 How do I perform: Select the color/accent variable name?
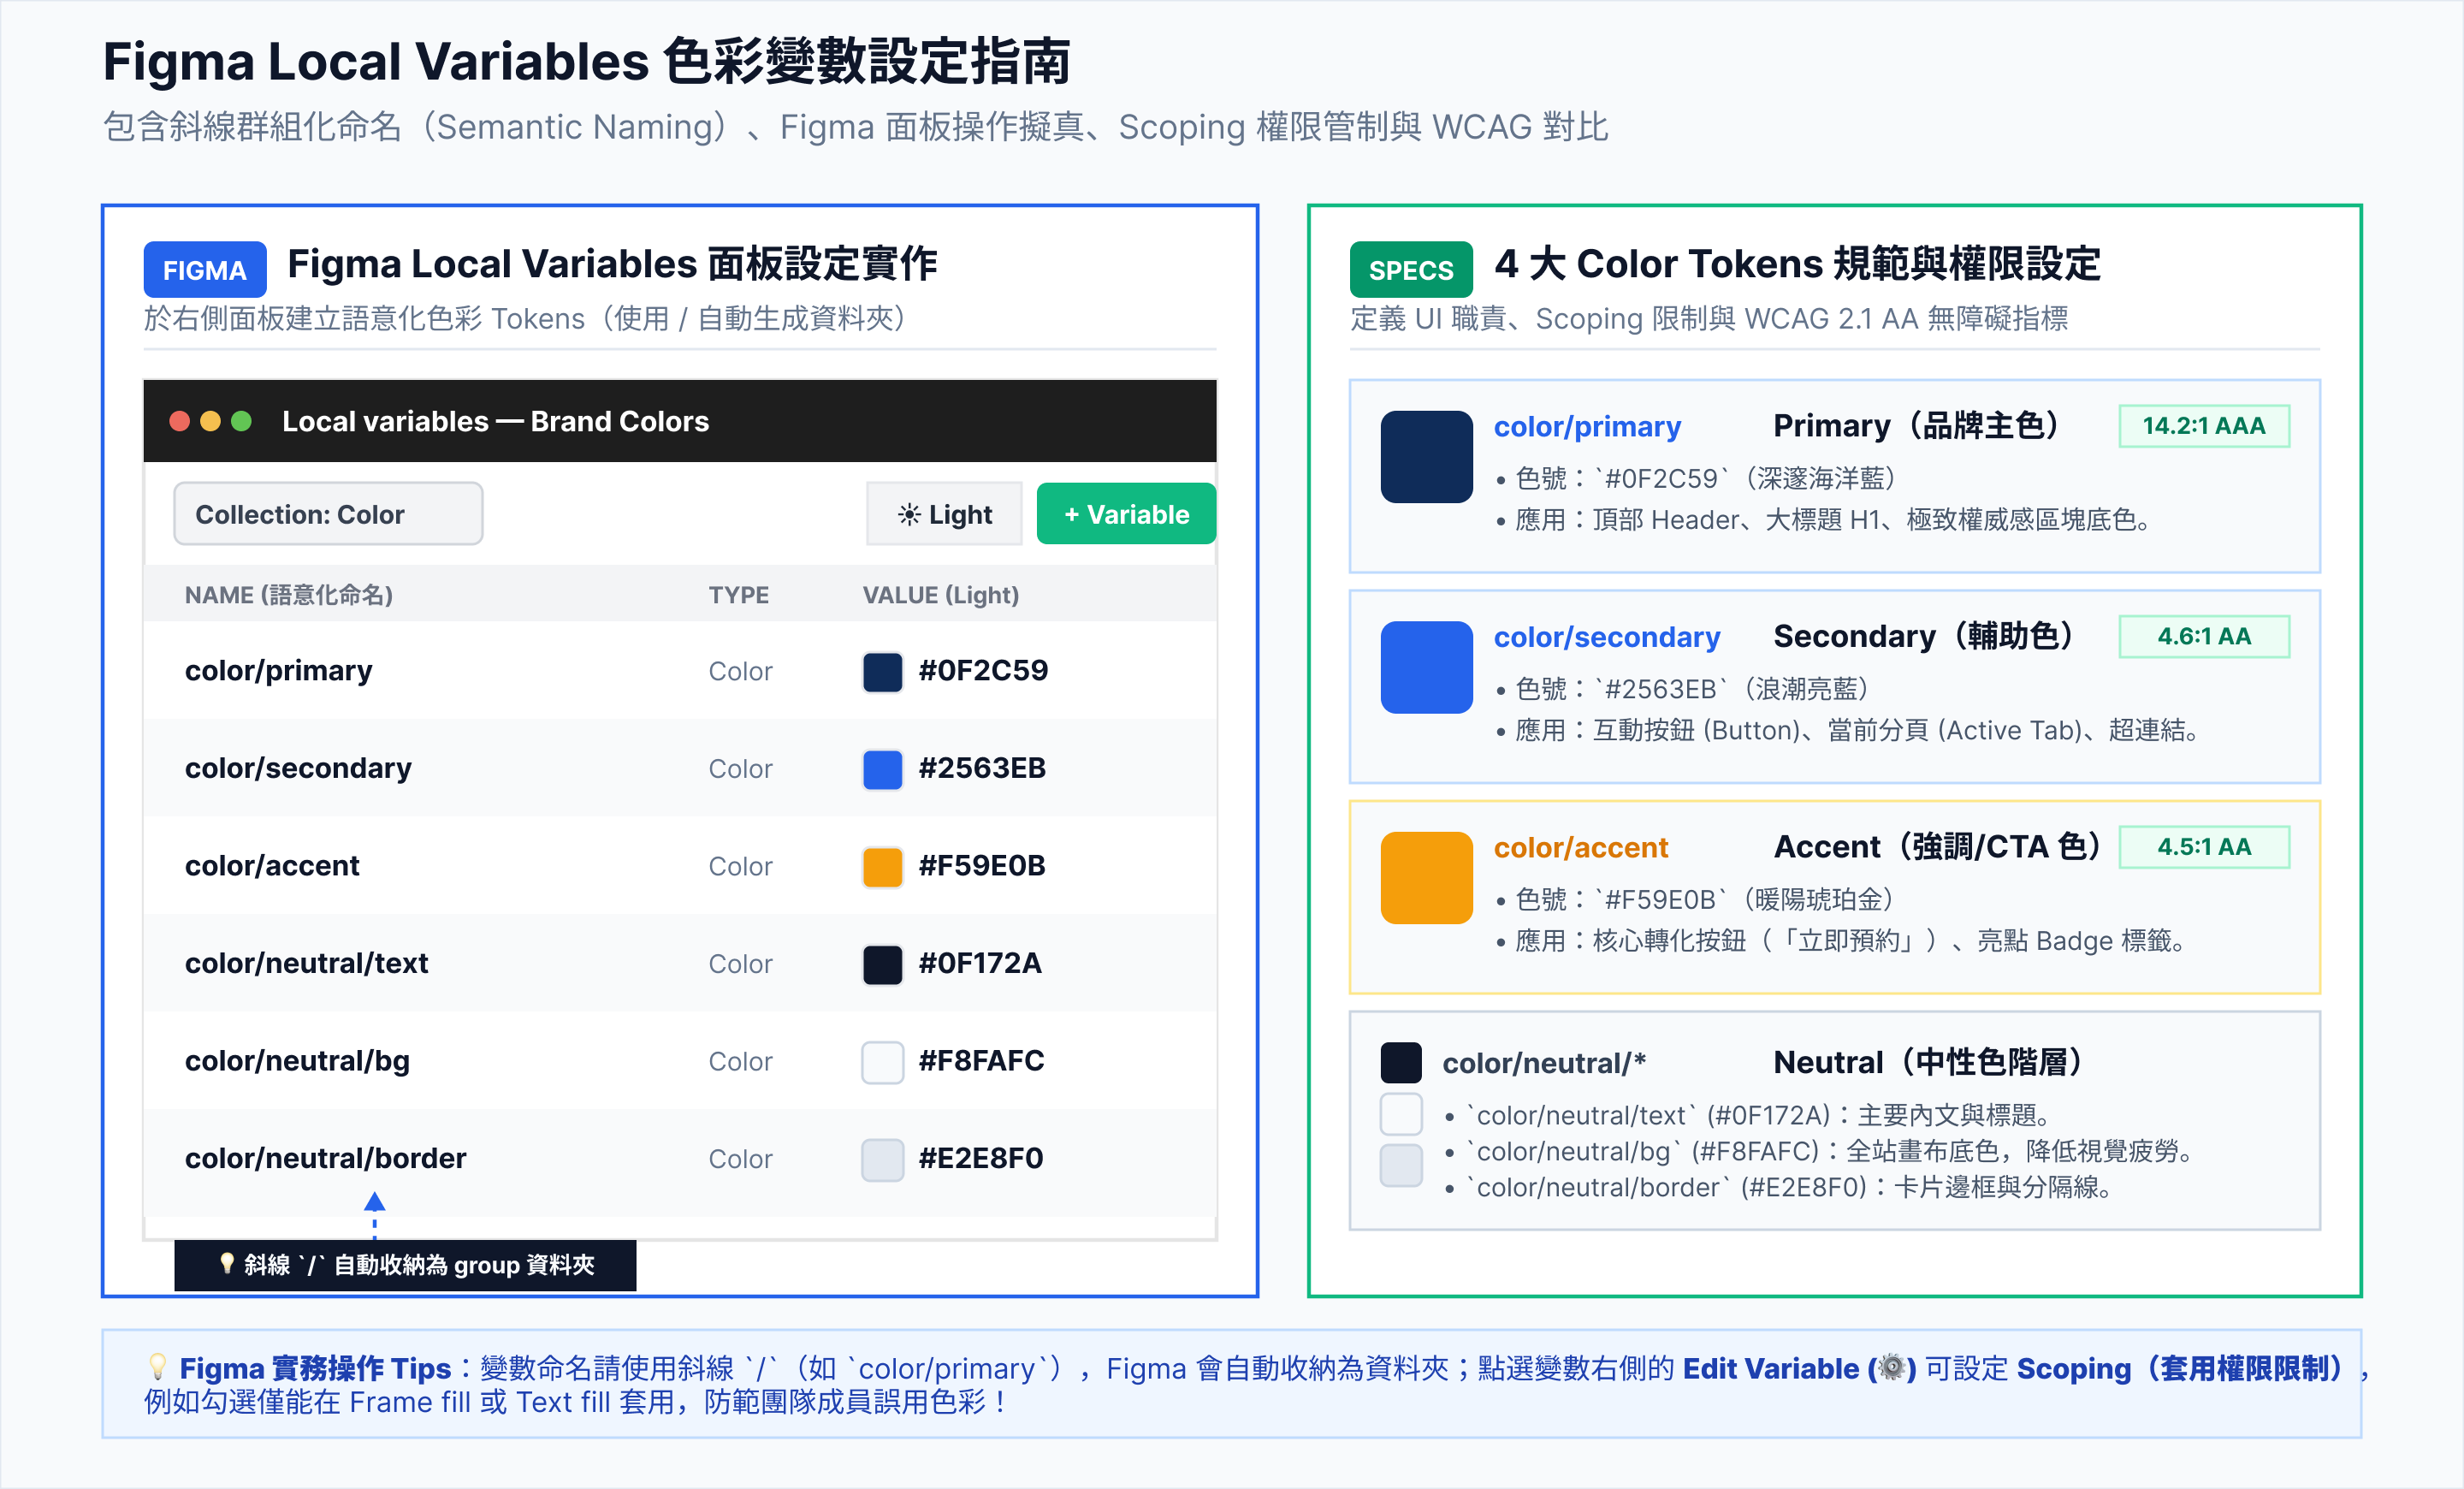[x=272, y=866]
